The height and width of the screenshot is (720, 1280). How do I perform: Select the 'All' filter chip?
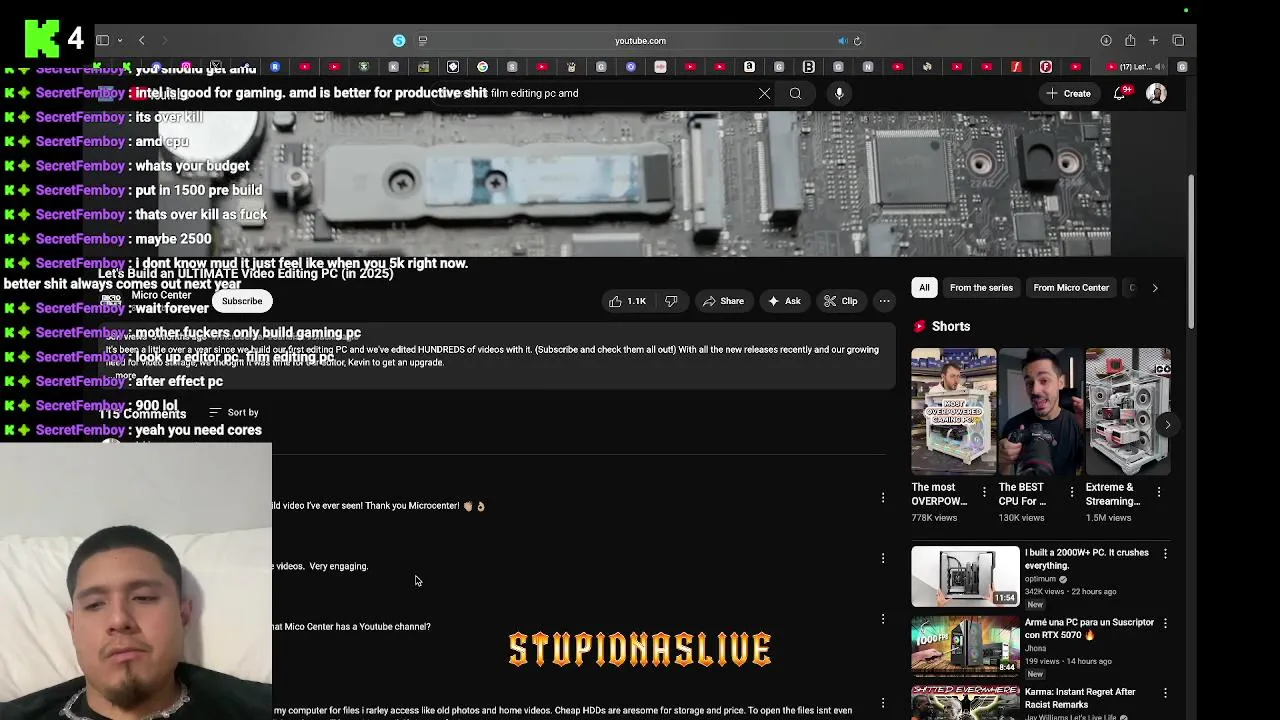tap(924, 288)
